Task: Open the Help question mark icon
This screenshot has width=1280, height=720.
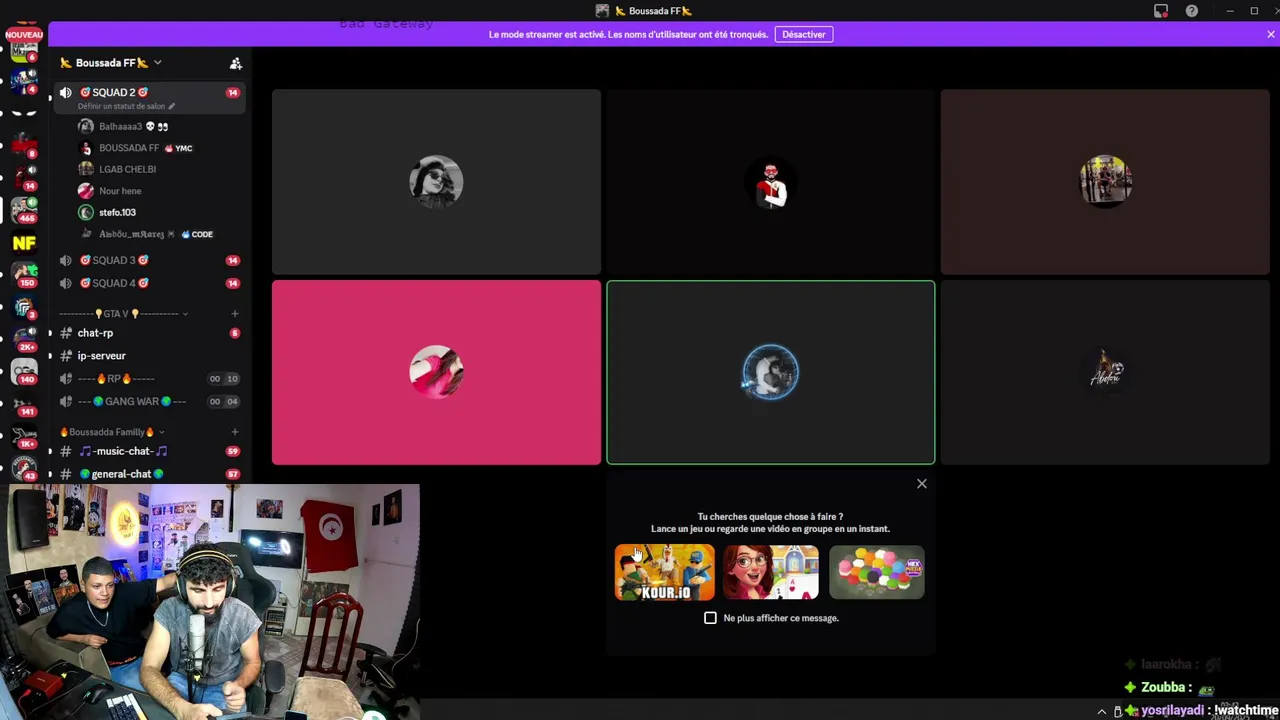Action: (x=1191, y=11)
